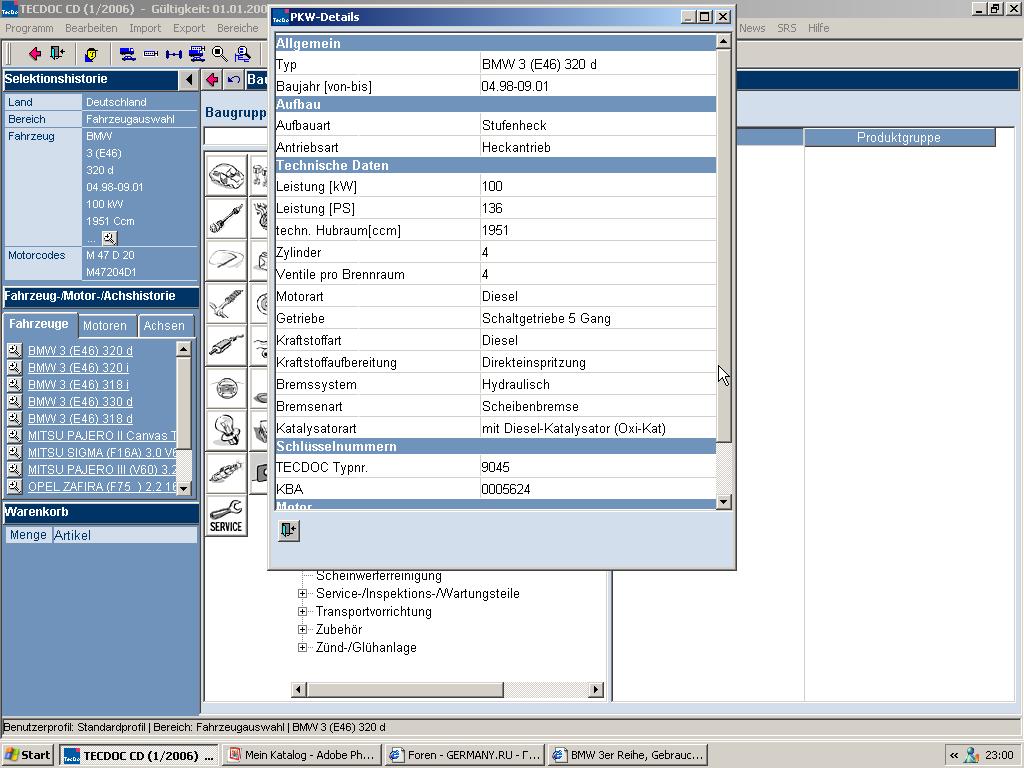Click the Menge column header in Warenkorb
Viewport: 1024px width, 768px height.
click(x=28, y=535)
